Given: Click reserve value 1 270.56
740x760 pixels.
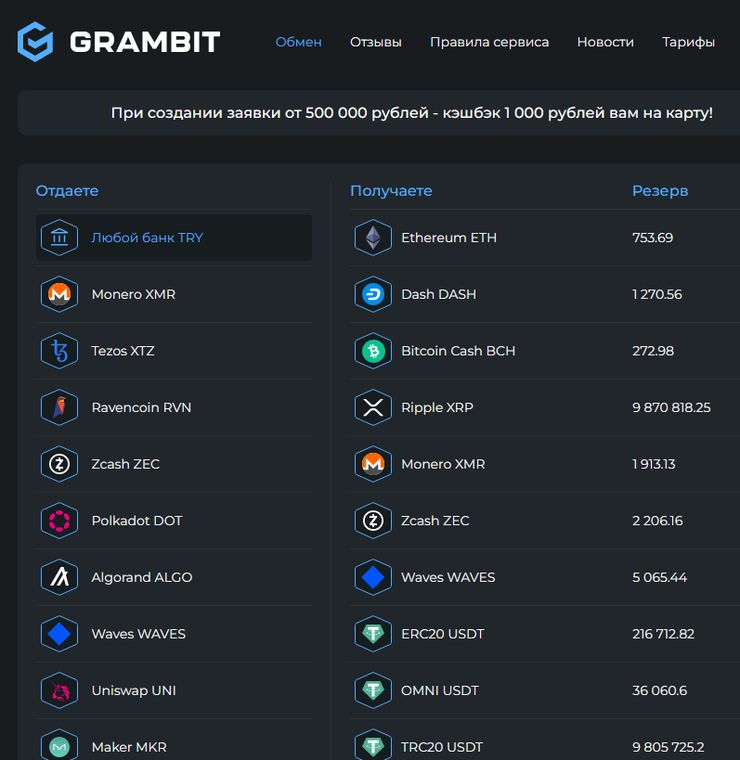Looking at the screenshot, I should pyautogui.click(x=657, y=294).
